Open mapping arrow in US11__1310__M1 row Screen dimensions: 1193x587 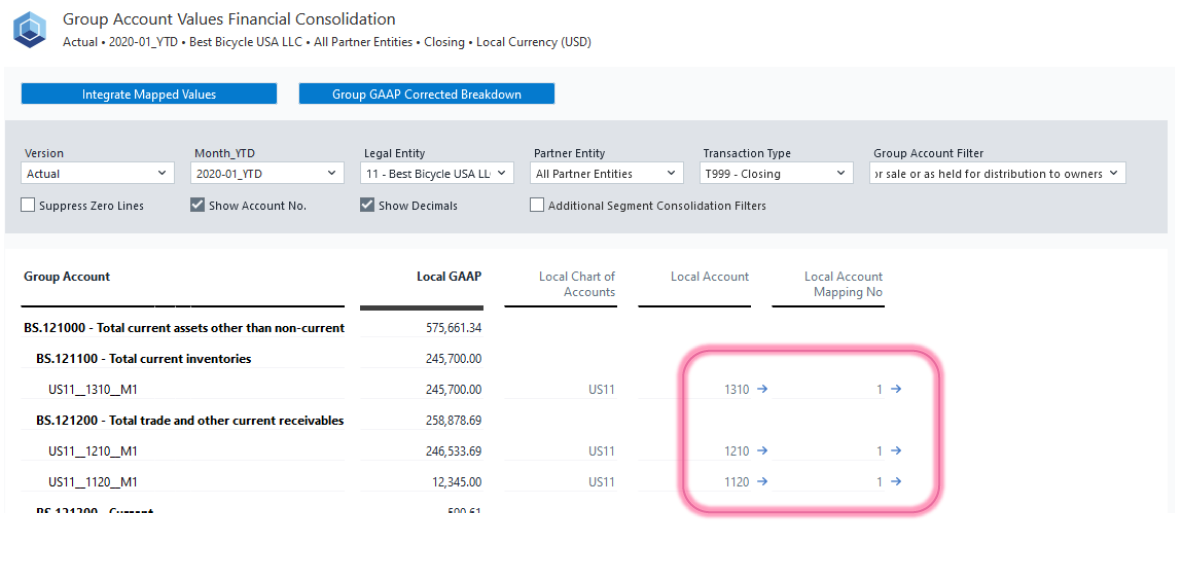click(x=896, y=390)
